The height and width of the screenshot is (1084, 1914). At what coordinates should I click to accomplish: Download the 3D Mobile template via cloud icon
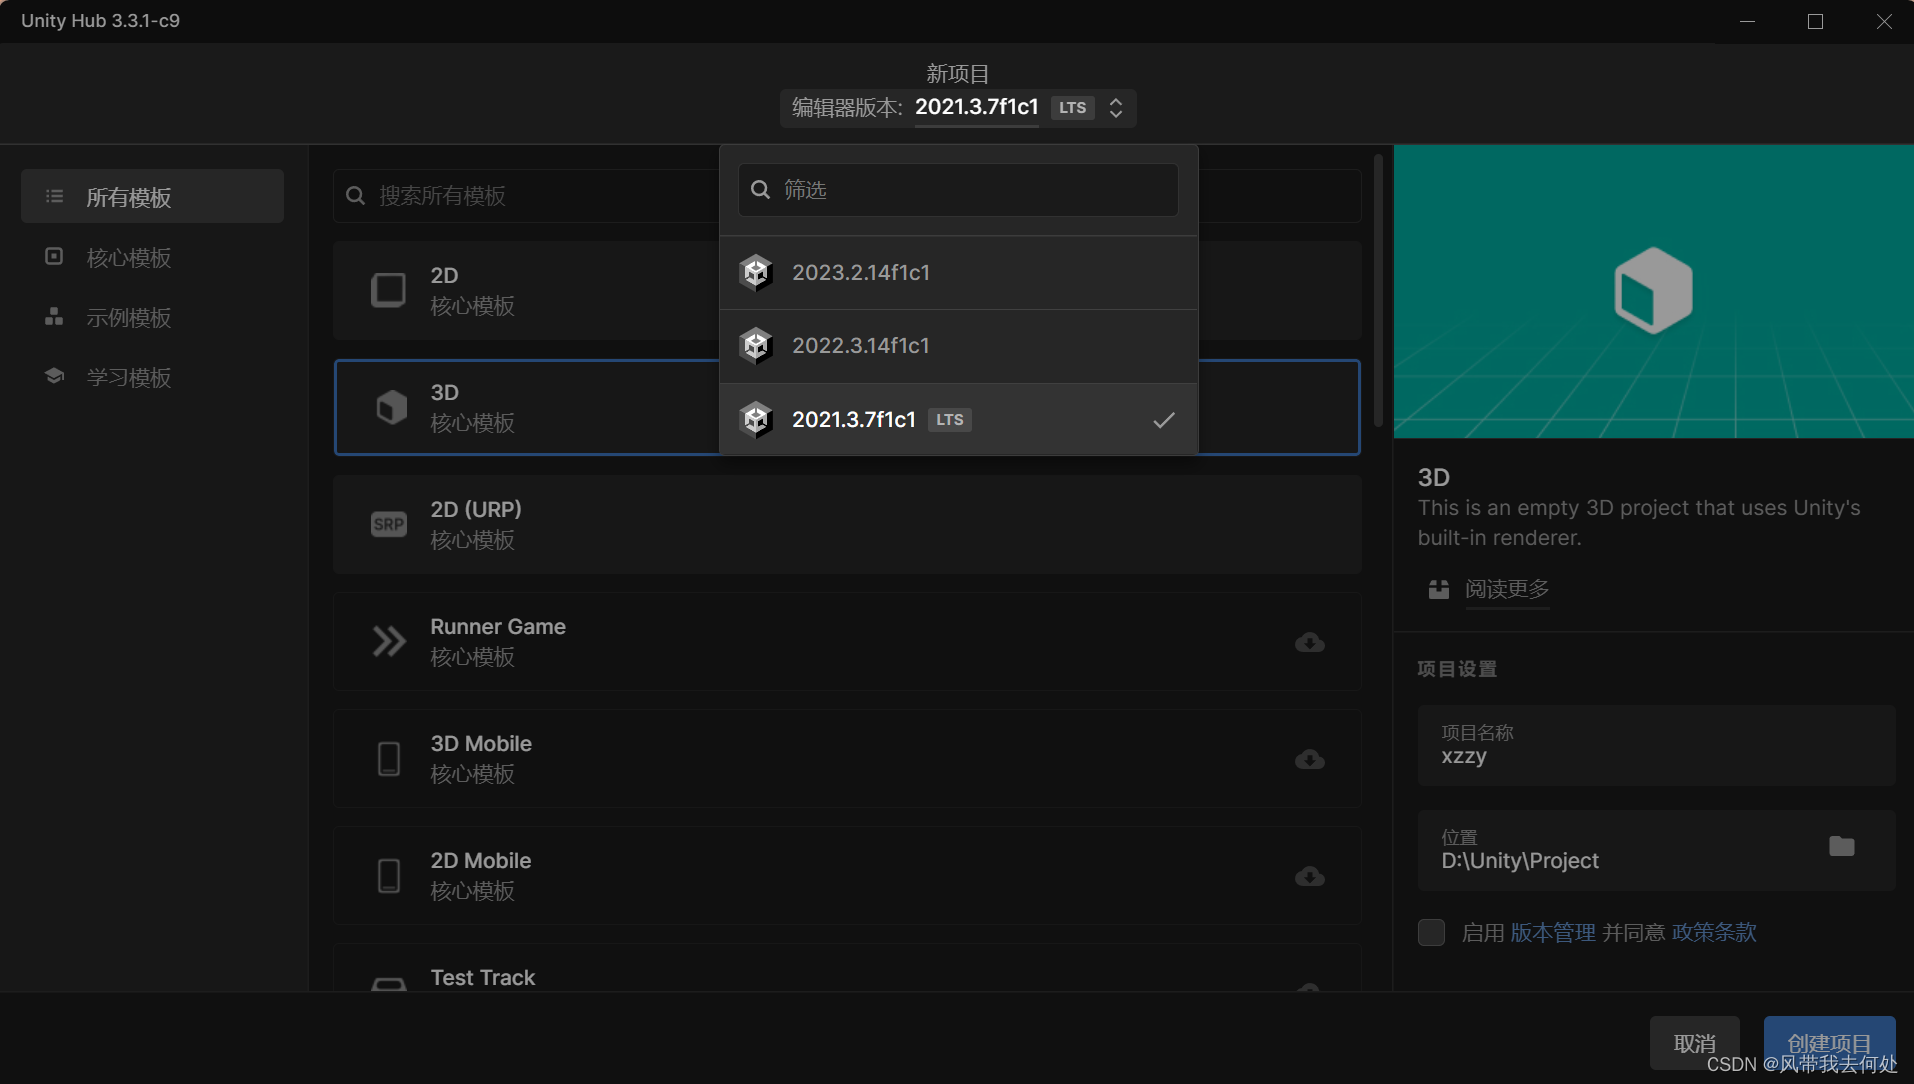pyautogui.click(x=1310, y=760)
